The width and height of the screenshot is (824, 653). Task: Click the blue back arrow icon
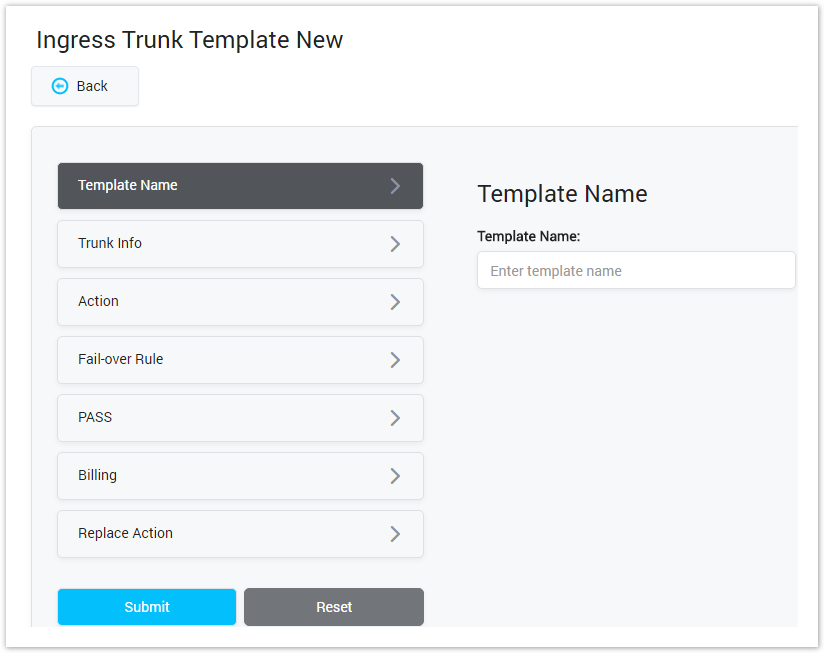(60, 86)
